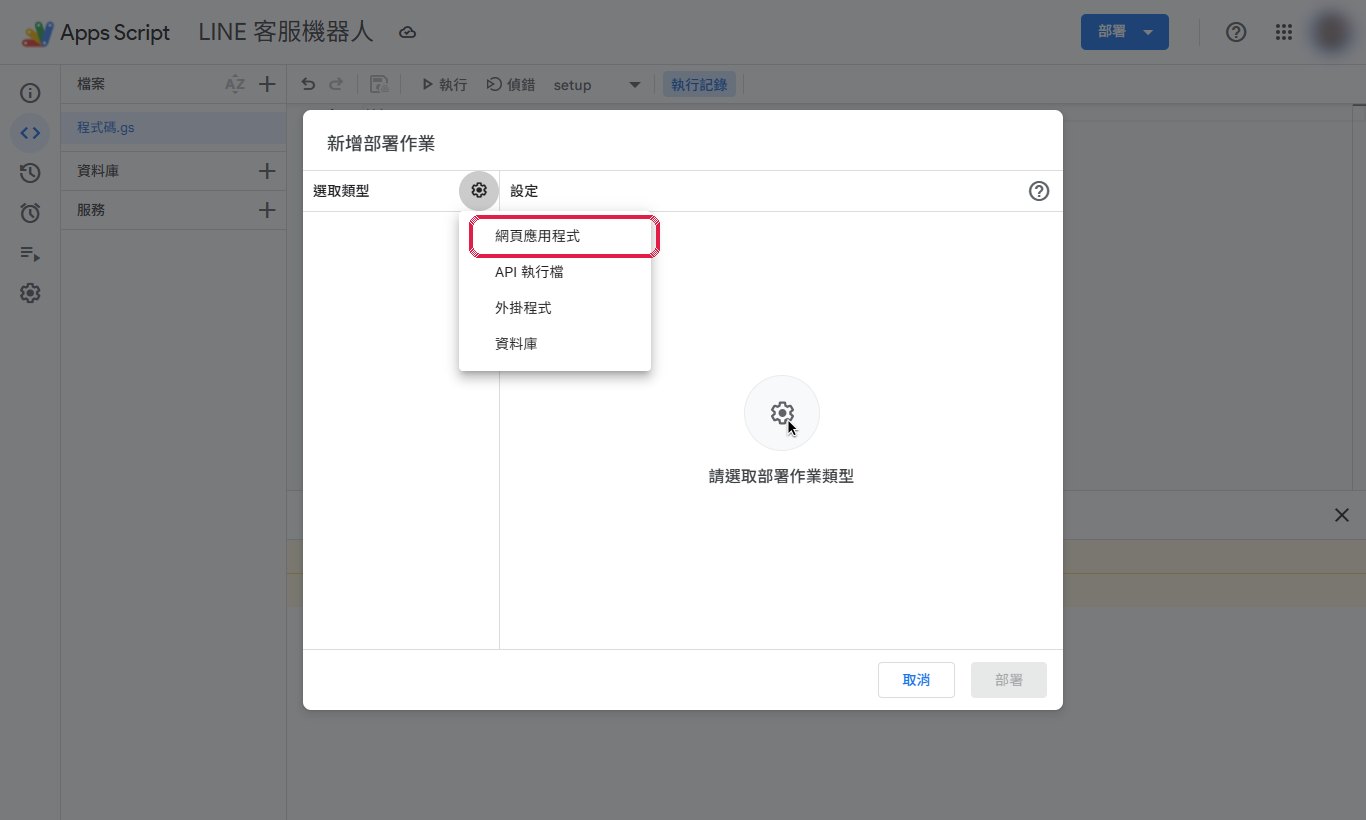Open Project Settings gear in sidebar
Image resolution: width=1366 pixels, height=820 pixels.
coord(30,293)
